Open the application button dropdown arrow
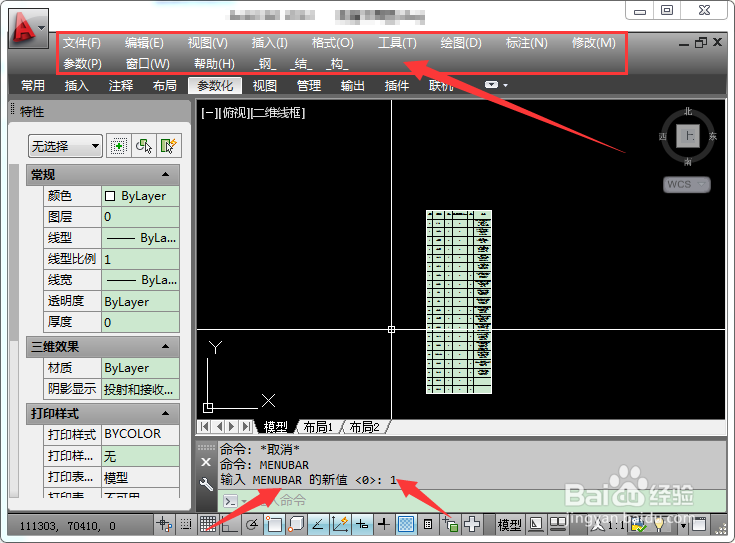Viewport: 735px width, 543px height. [42, 28]
